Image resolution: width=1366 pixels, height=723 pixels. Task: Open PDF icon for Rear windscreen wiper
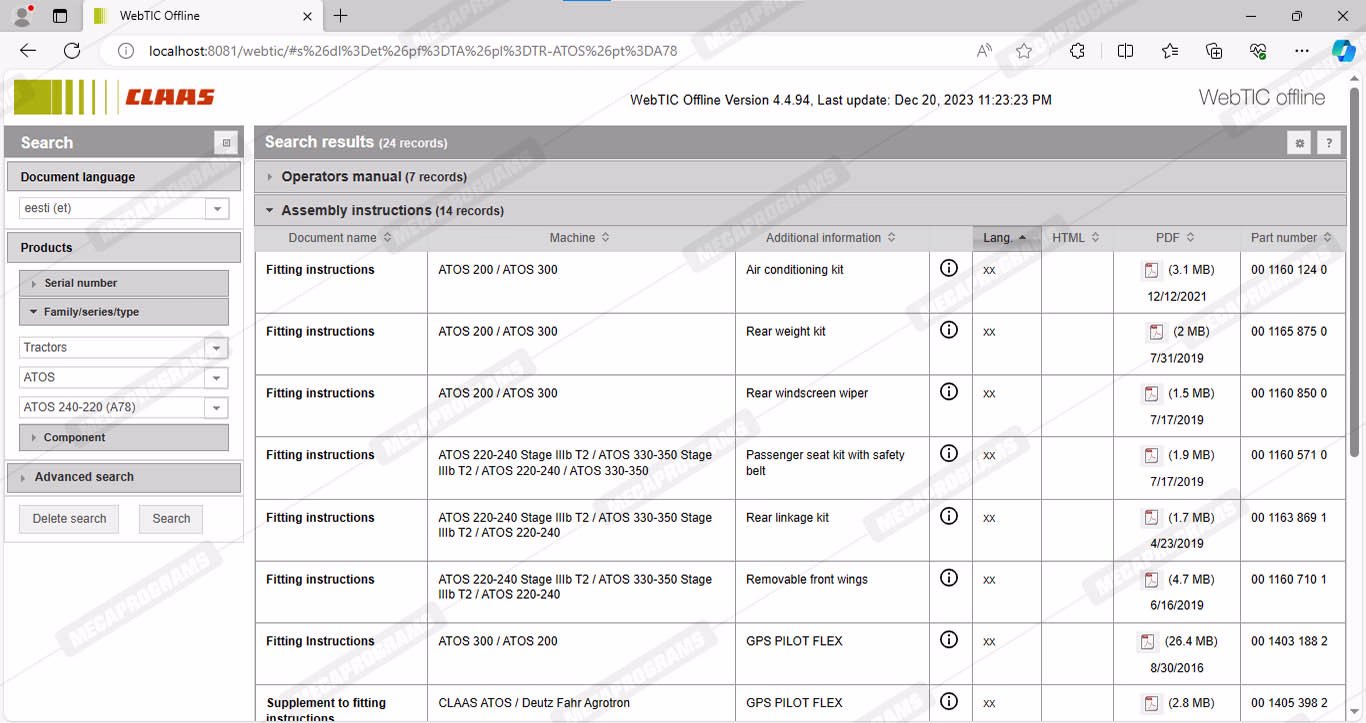[1151, 394]
